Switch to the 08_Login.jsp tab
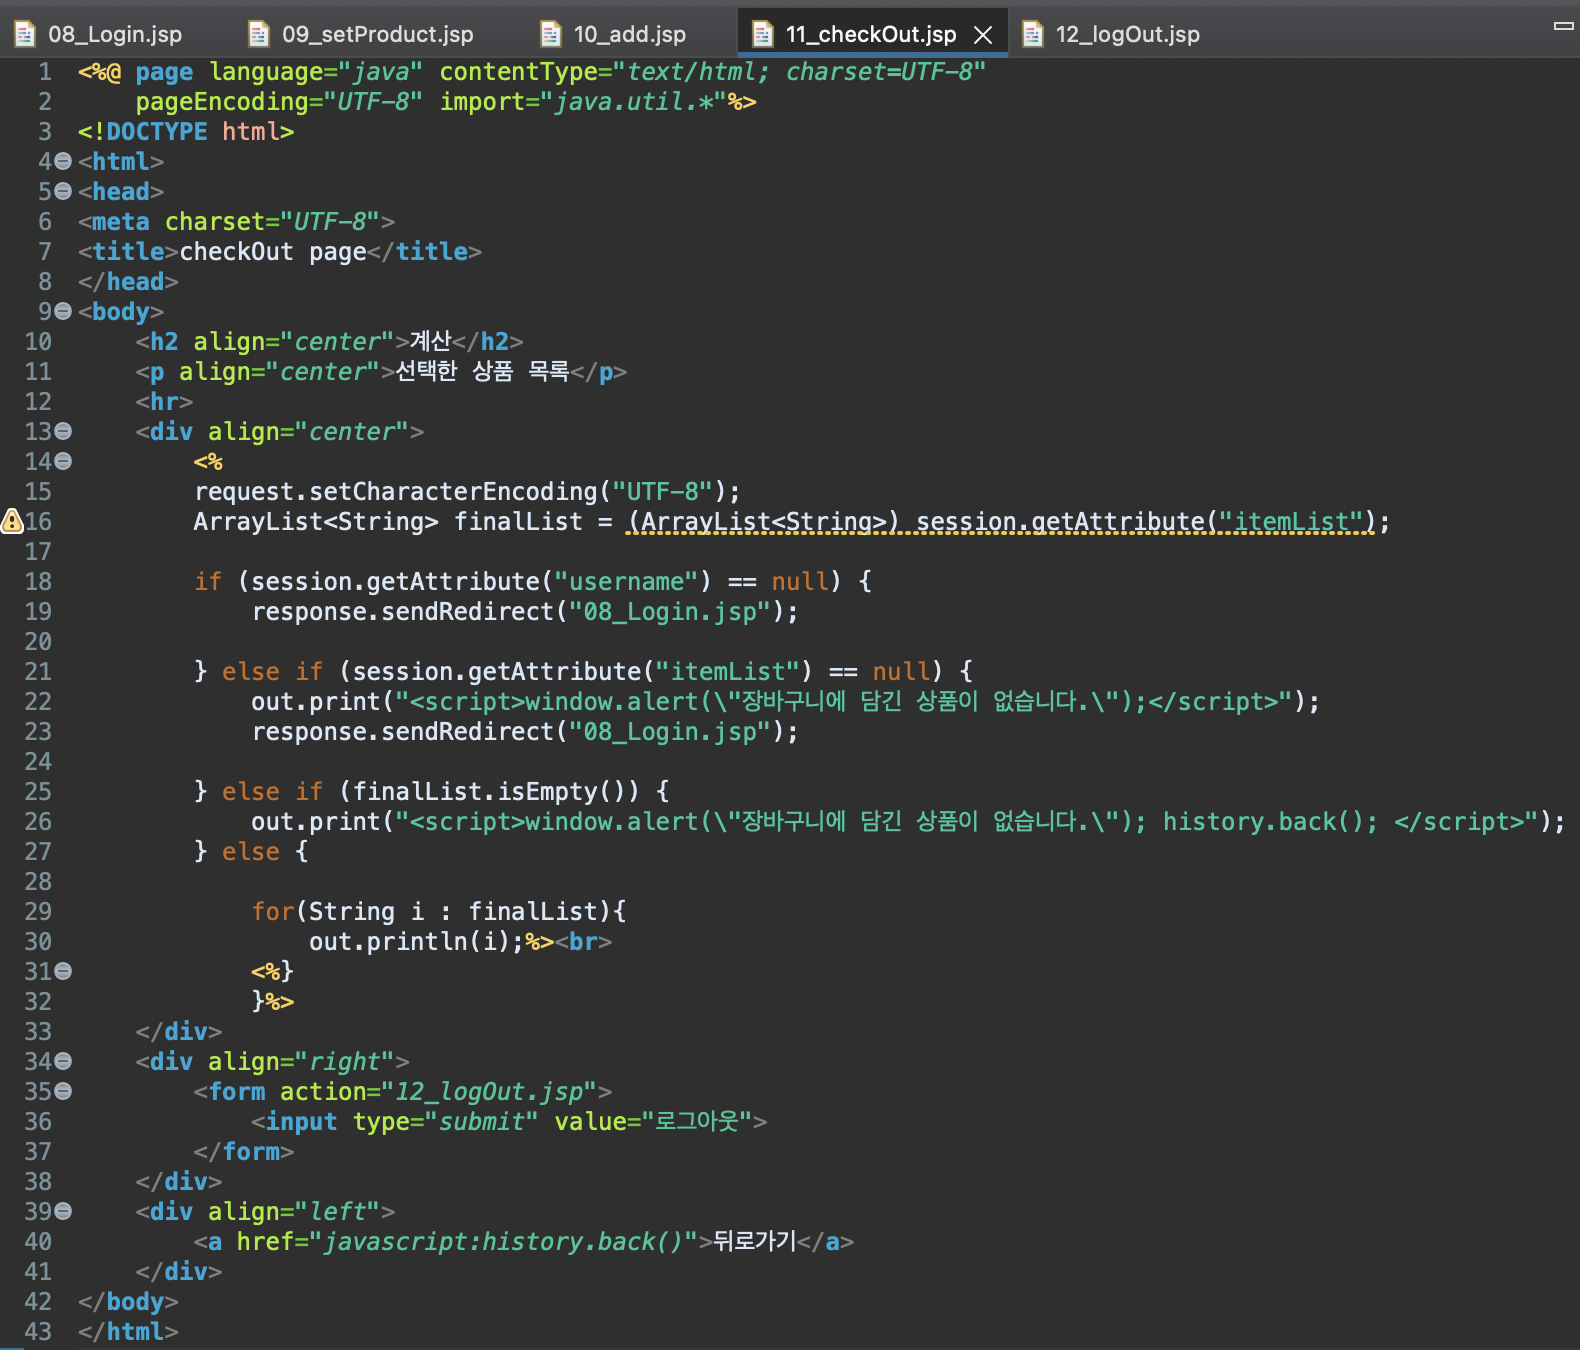This screenshot has height=1350, width=1580. coord(98,34)
